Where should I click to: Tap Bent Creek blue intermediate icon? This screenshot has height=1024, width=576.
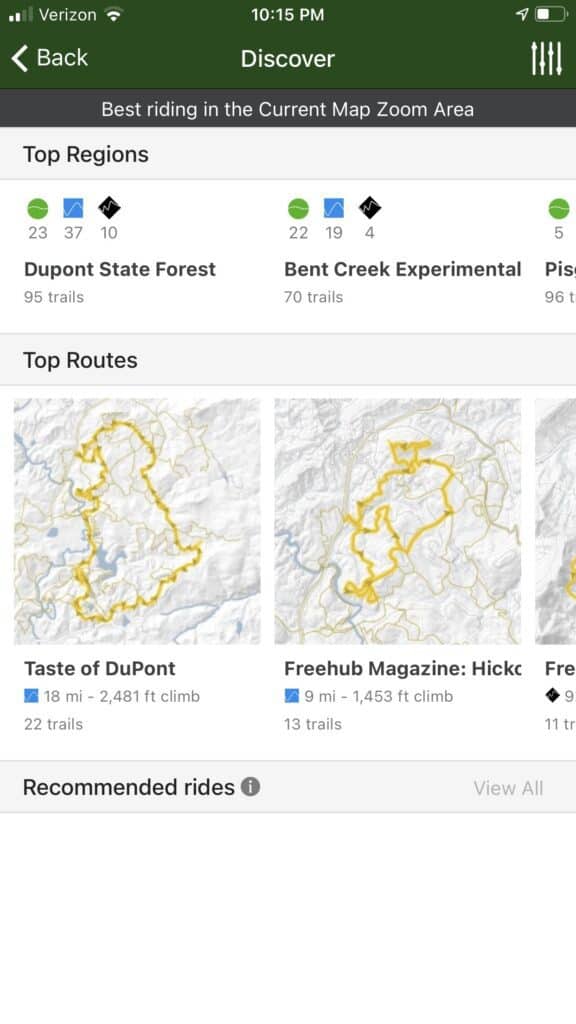pyautogui.click(x=334, y=208)
